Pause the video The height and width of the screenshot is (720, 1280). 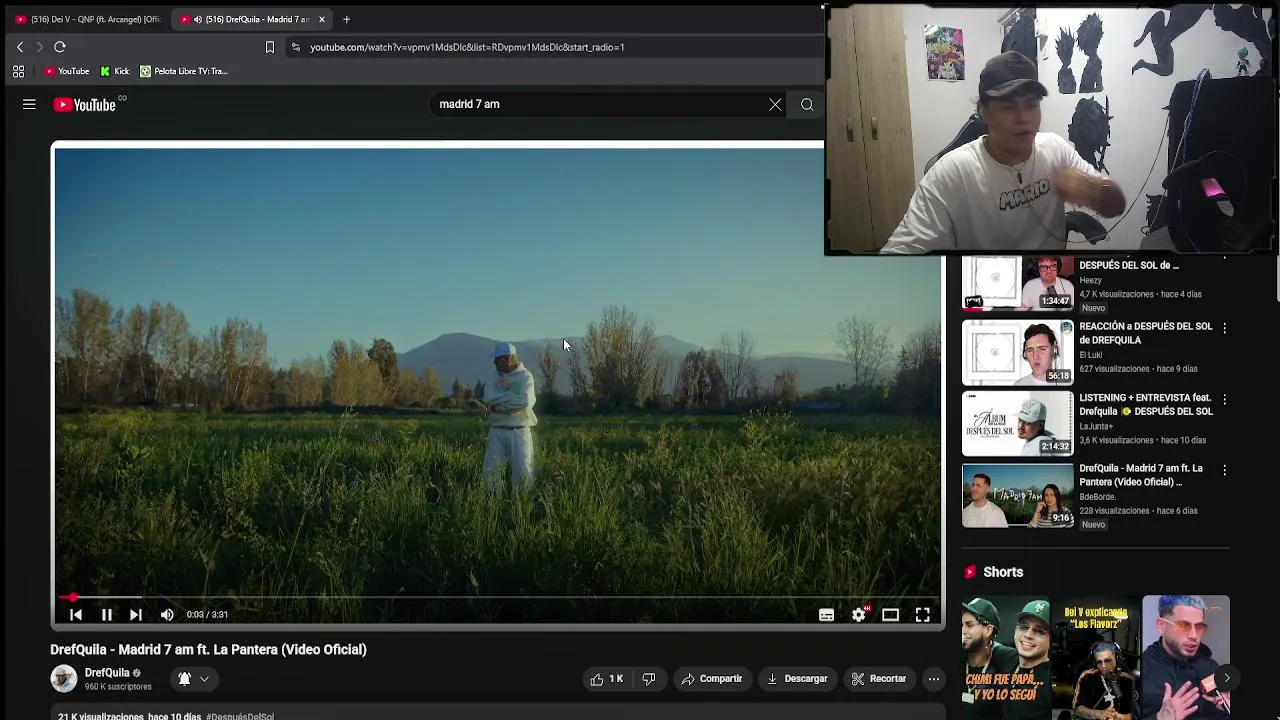pos(106,615)
